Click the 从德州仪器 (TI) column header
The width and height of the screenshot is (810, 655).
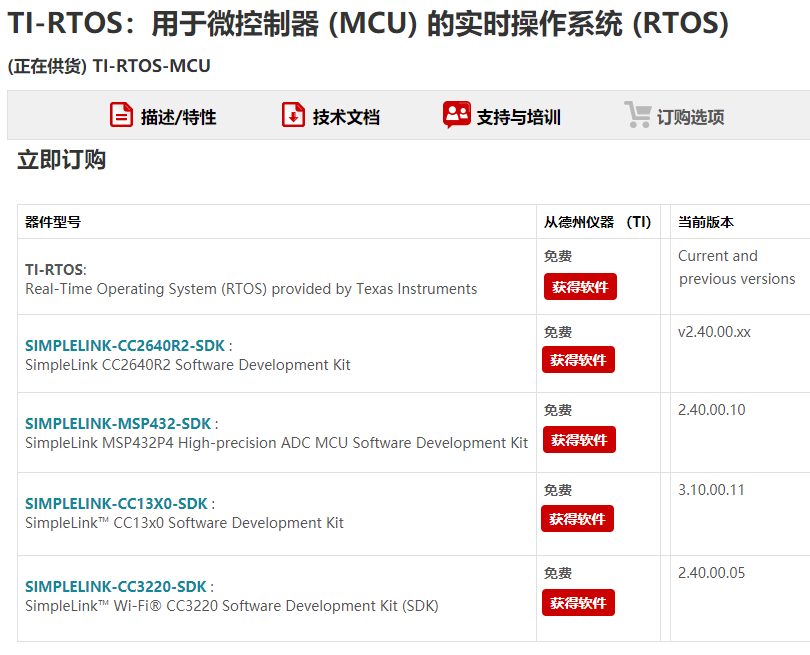tap(597, 223)
